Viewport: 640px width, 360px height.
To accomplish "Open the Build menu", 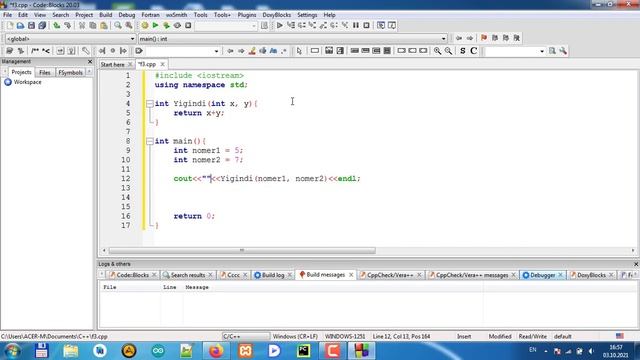I will pyautogui.click(x=106, y=15).
